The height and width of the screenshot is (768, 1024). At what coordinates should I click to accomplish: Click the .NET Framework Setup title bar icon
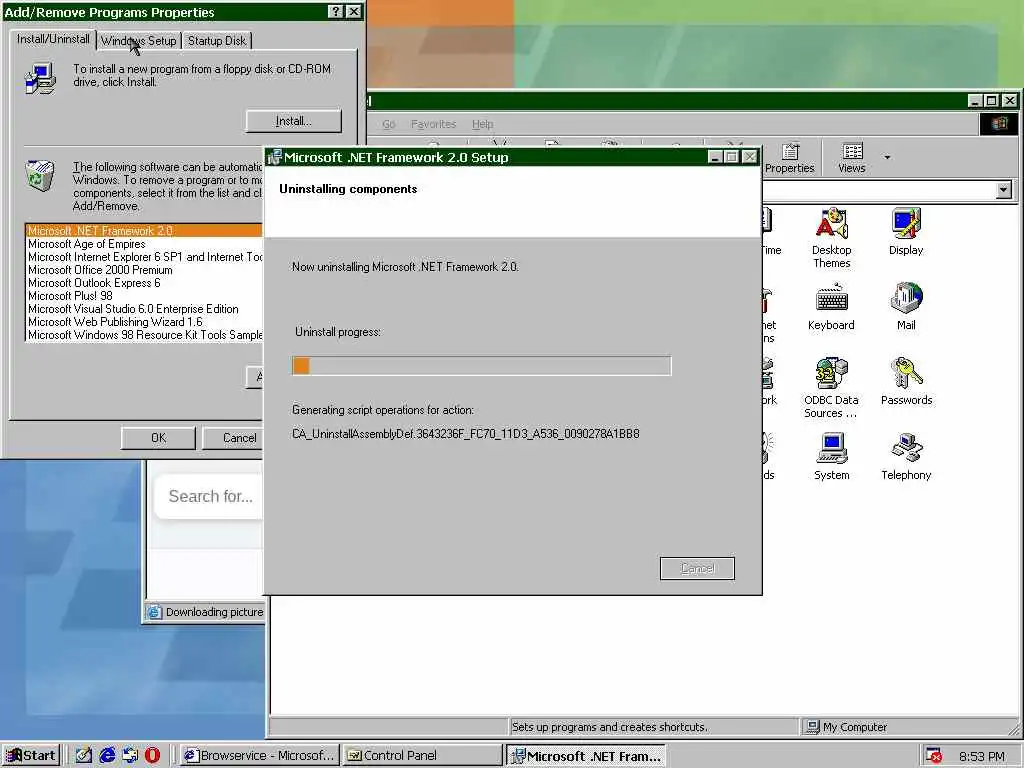pyautogui.click(x=275, y=157)
